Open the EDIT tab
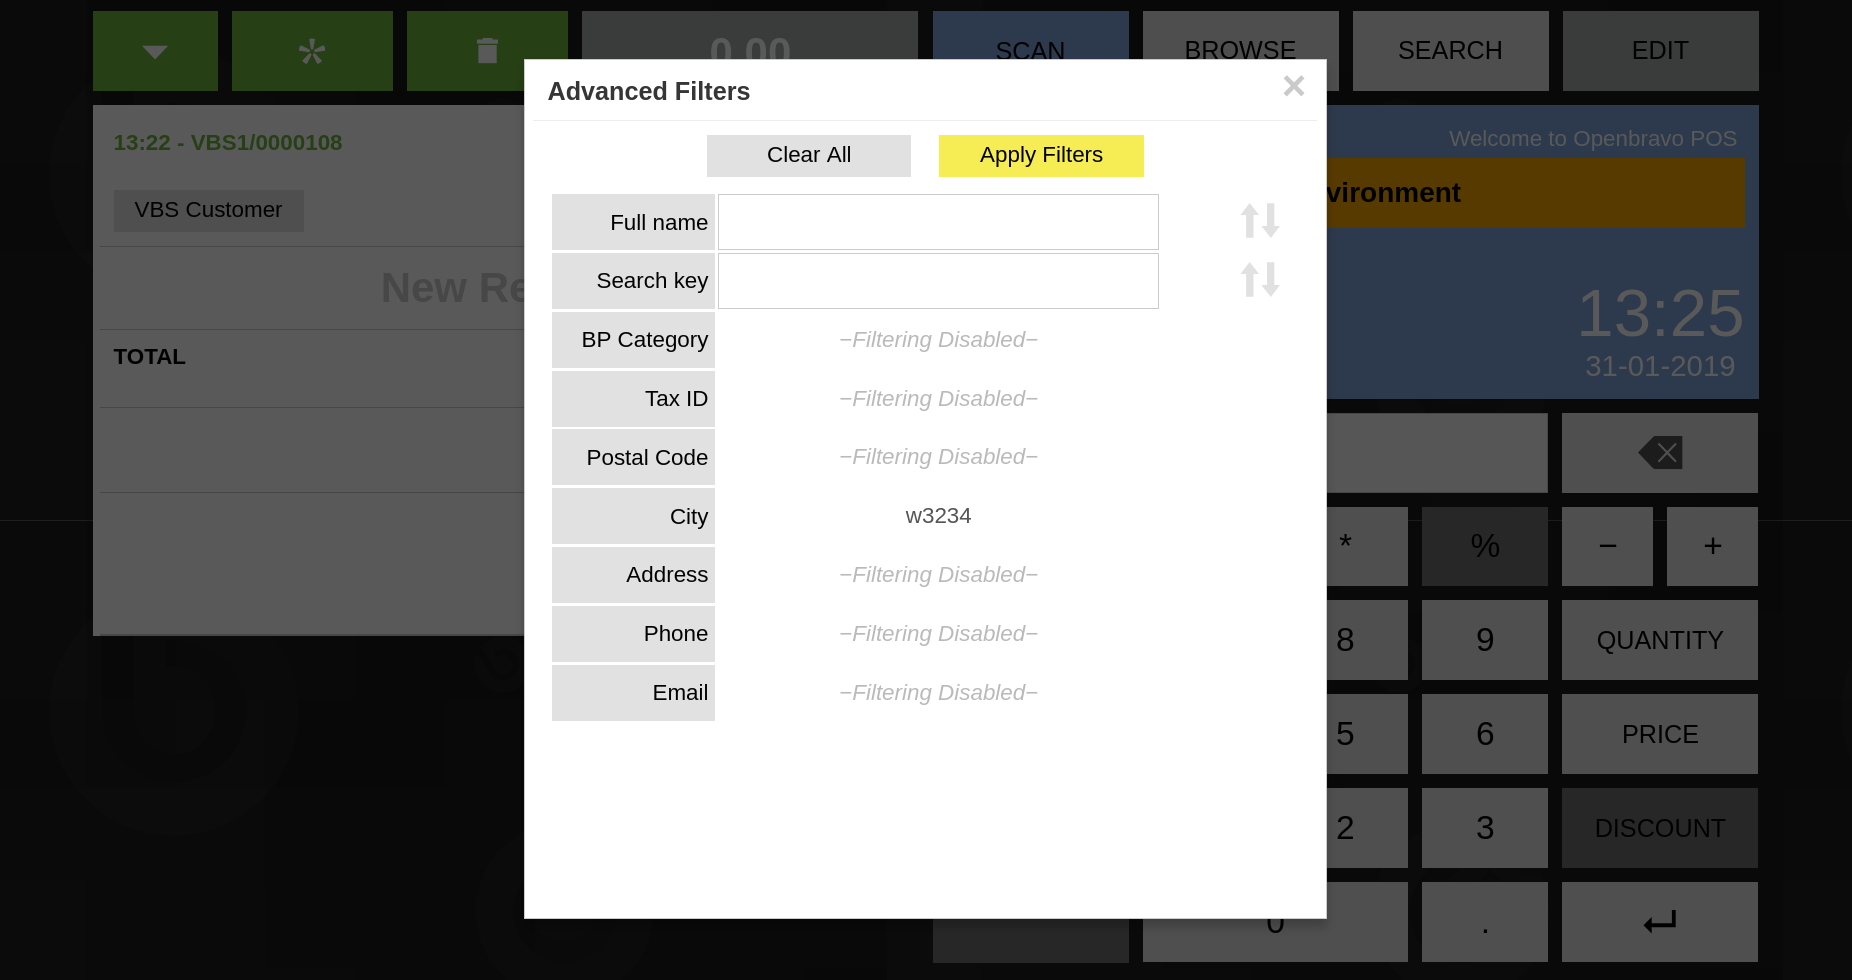The image size is (1852, 980). click(1659, 51)
